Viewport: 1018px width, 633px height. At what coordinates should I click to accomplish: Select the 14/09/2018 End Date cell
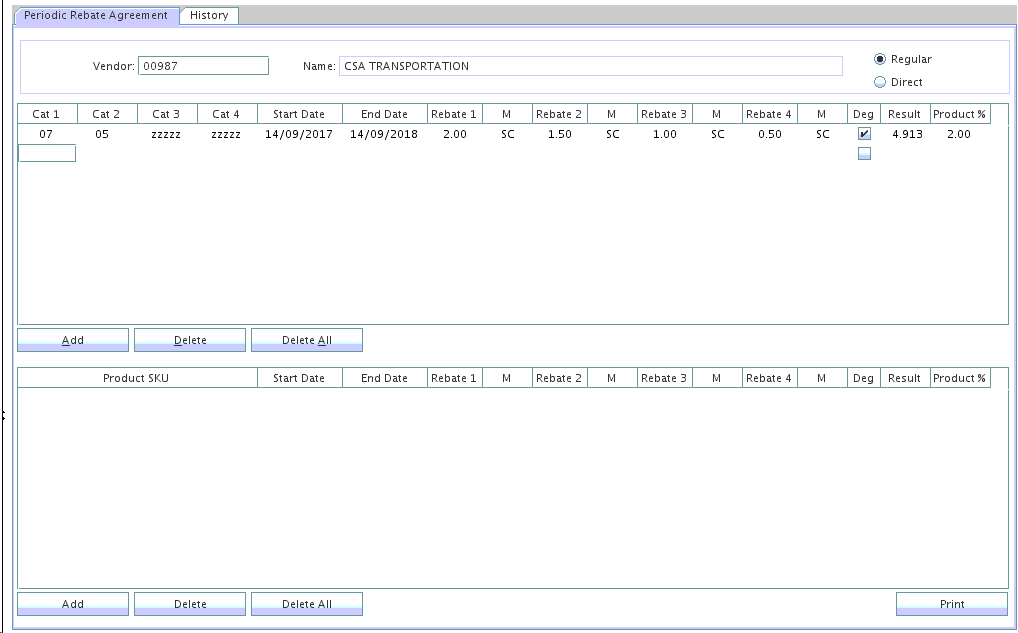384,134
